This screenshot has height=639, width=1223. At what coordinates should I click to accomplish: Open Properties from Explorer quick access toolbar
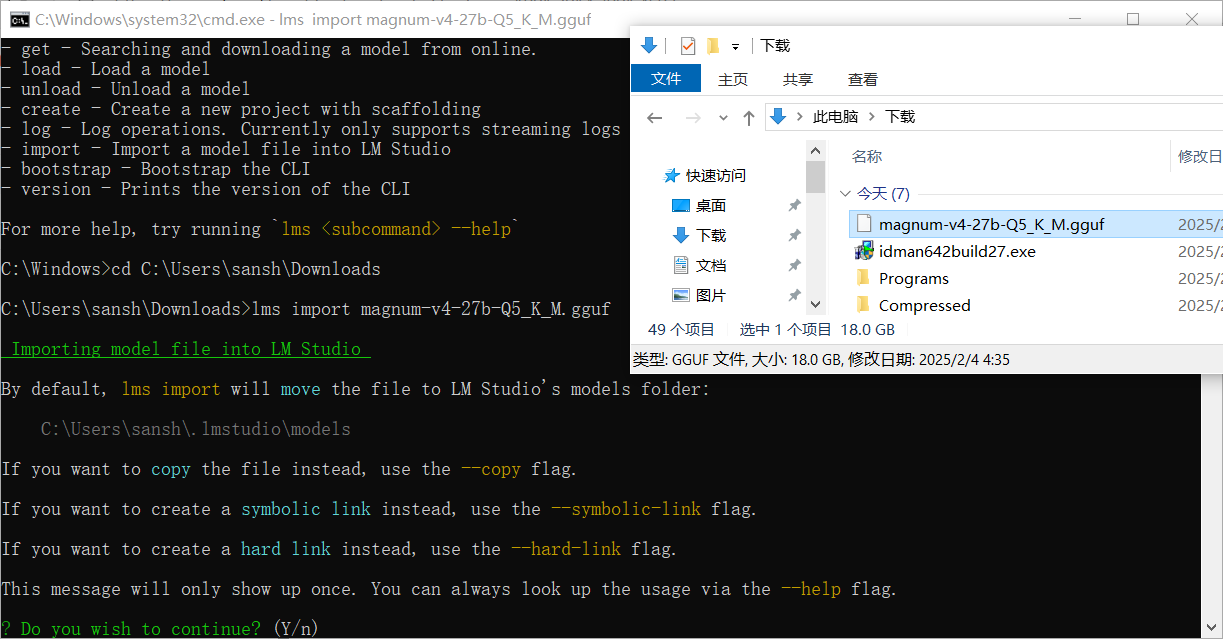tap(687, 45)
